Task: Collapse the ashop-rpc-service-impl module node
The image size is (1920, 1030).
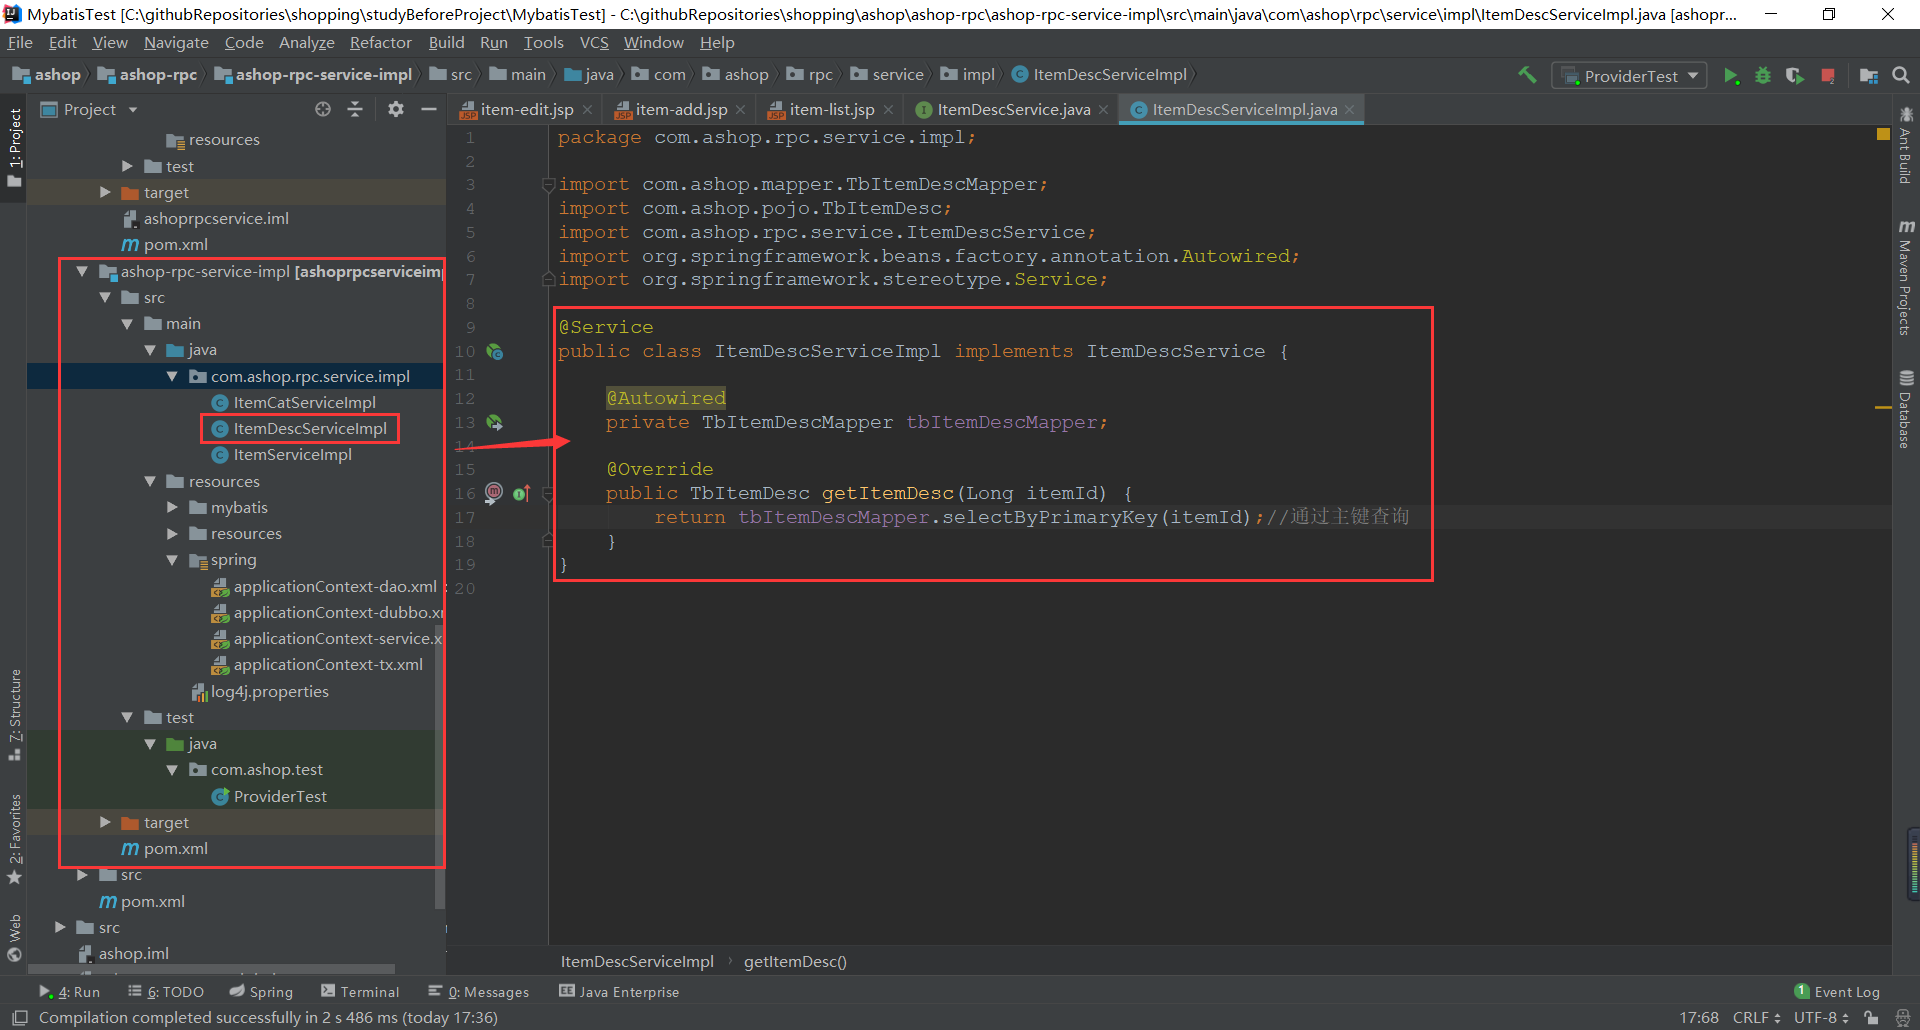Action: coord(82,271)
